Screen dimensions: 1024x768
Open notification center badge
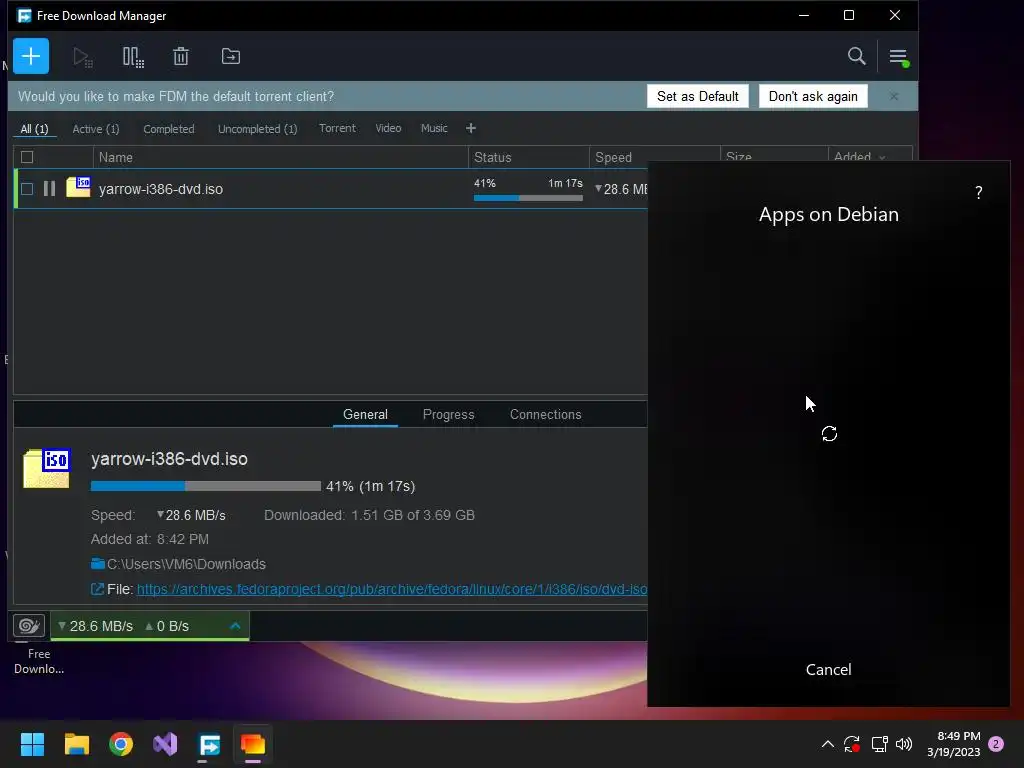[x=996, y=744]
